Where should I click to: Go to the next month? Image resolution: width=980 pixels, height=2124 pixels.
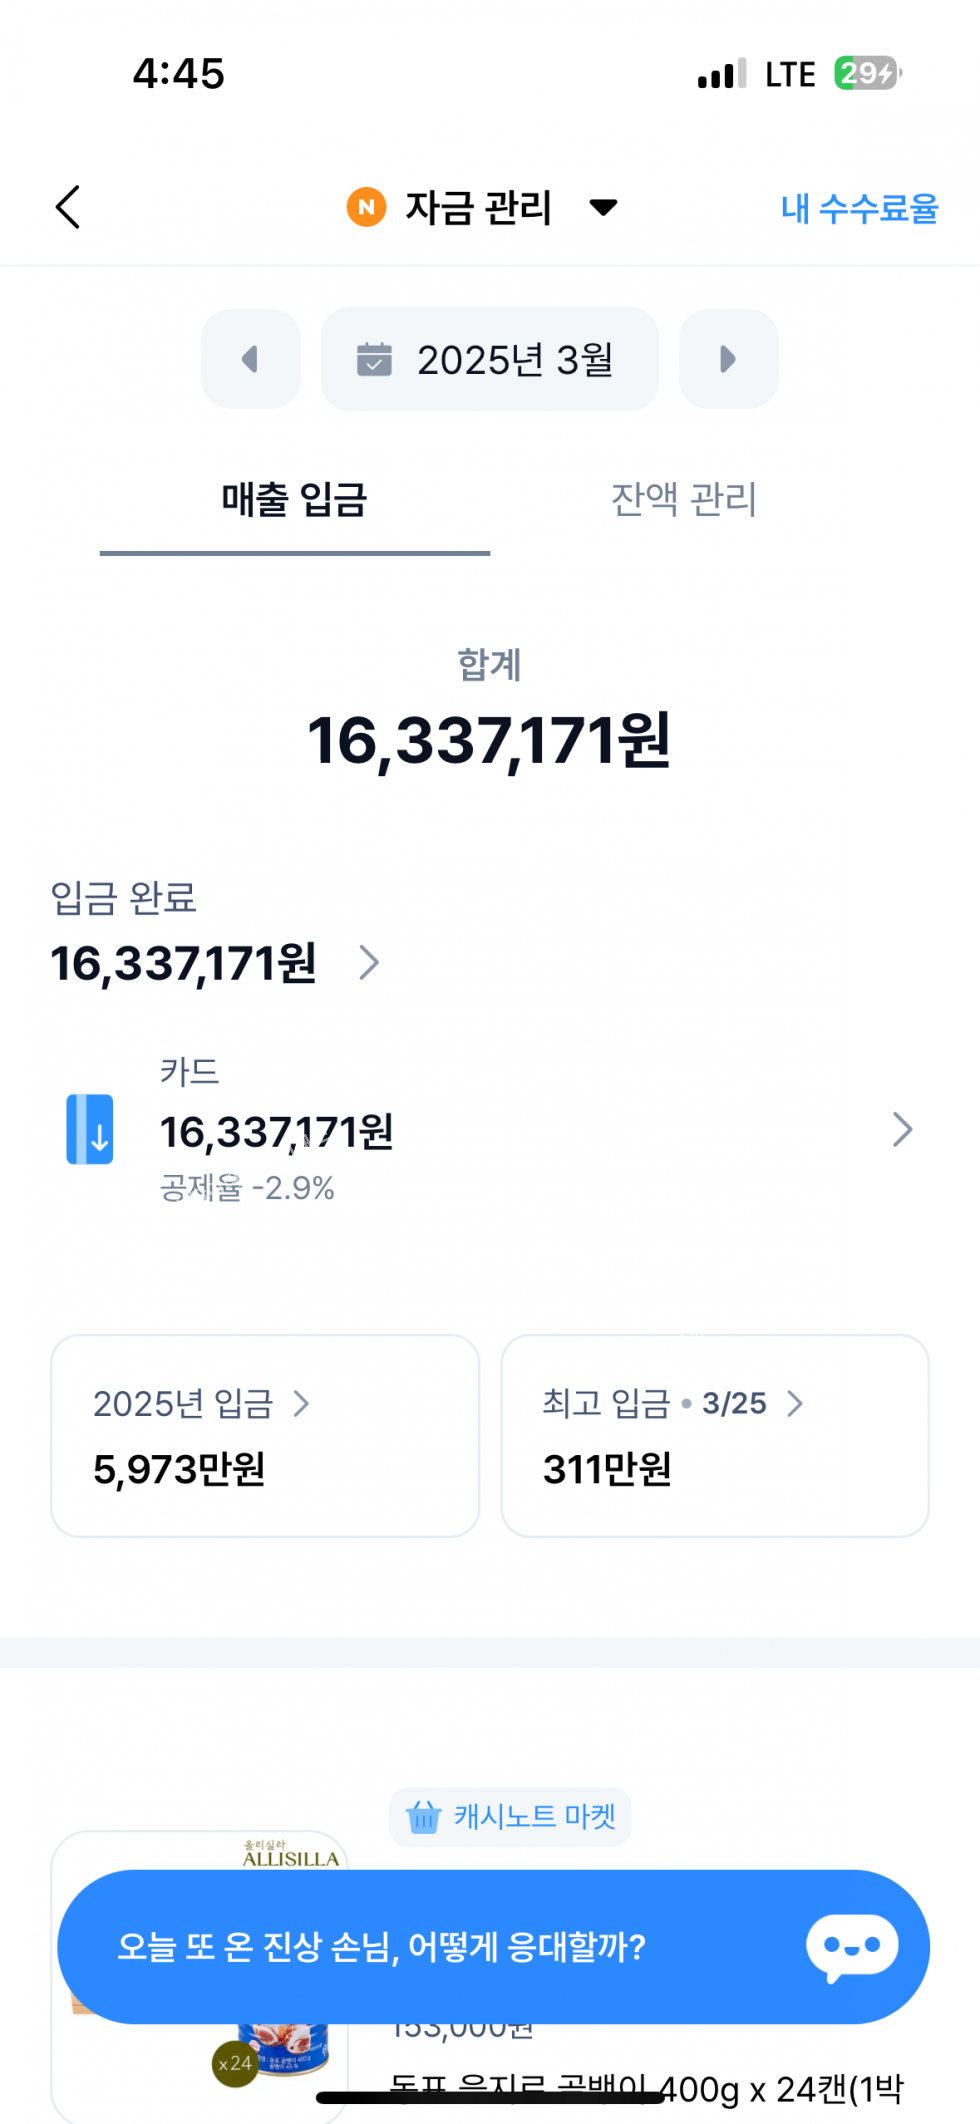point(728,359)
